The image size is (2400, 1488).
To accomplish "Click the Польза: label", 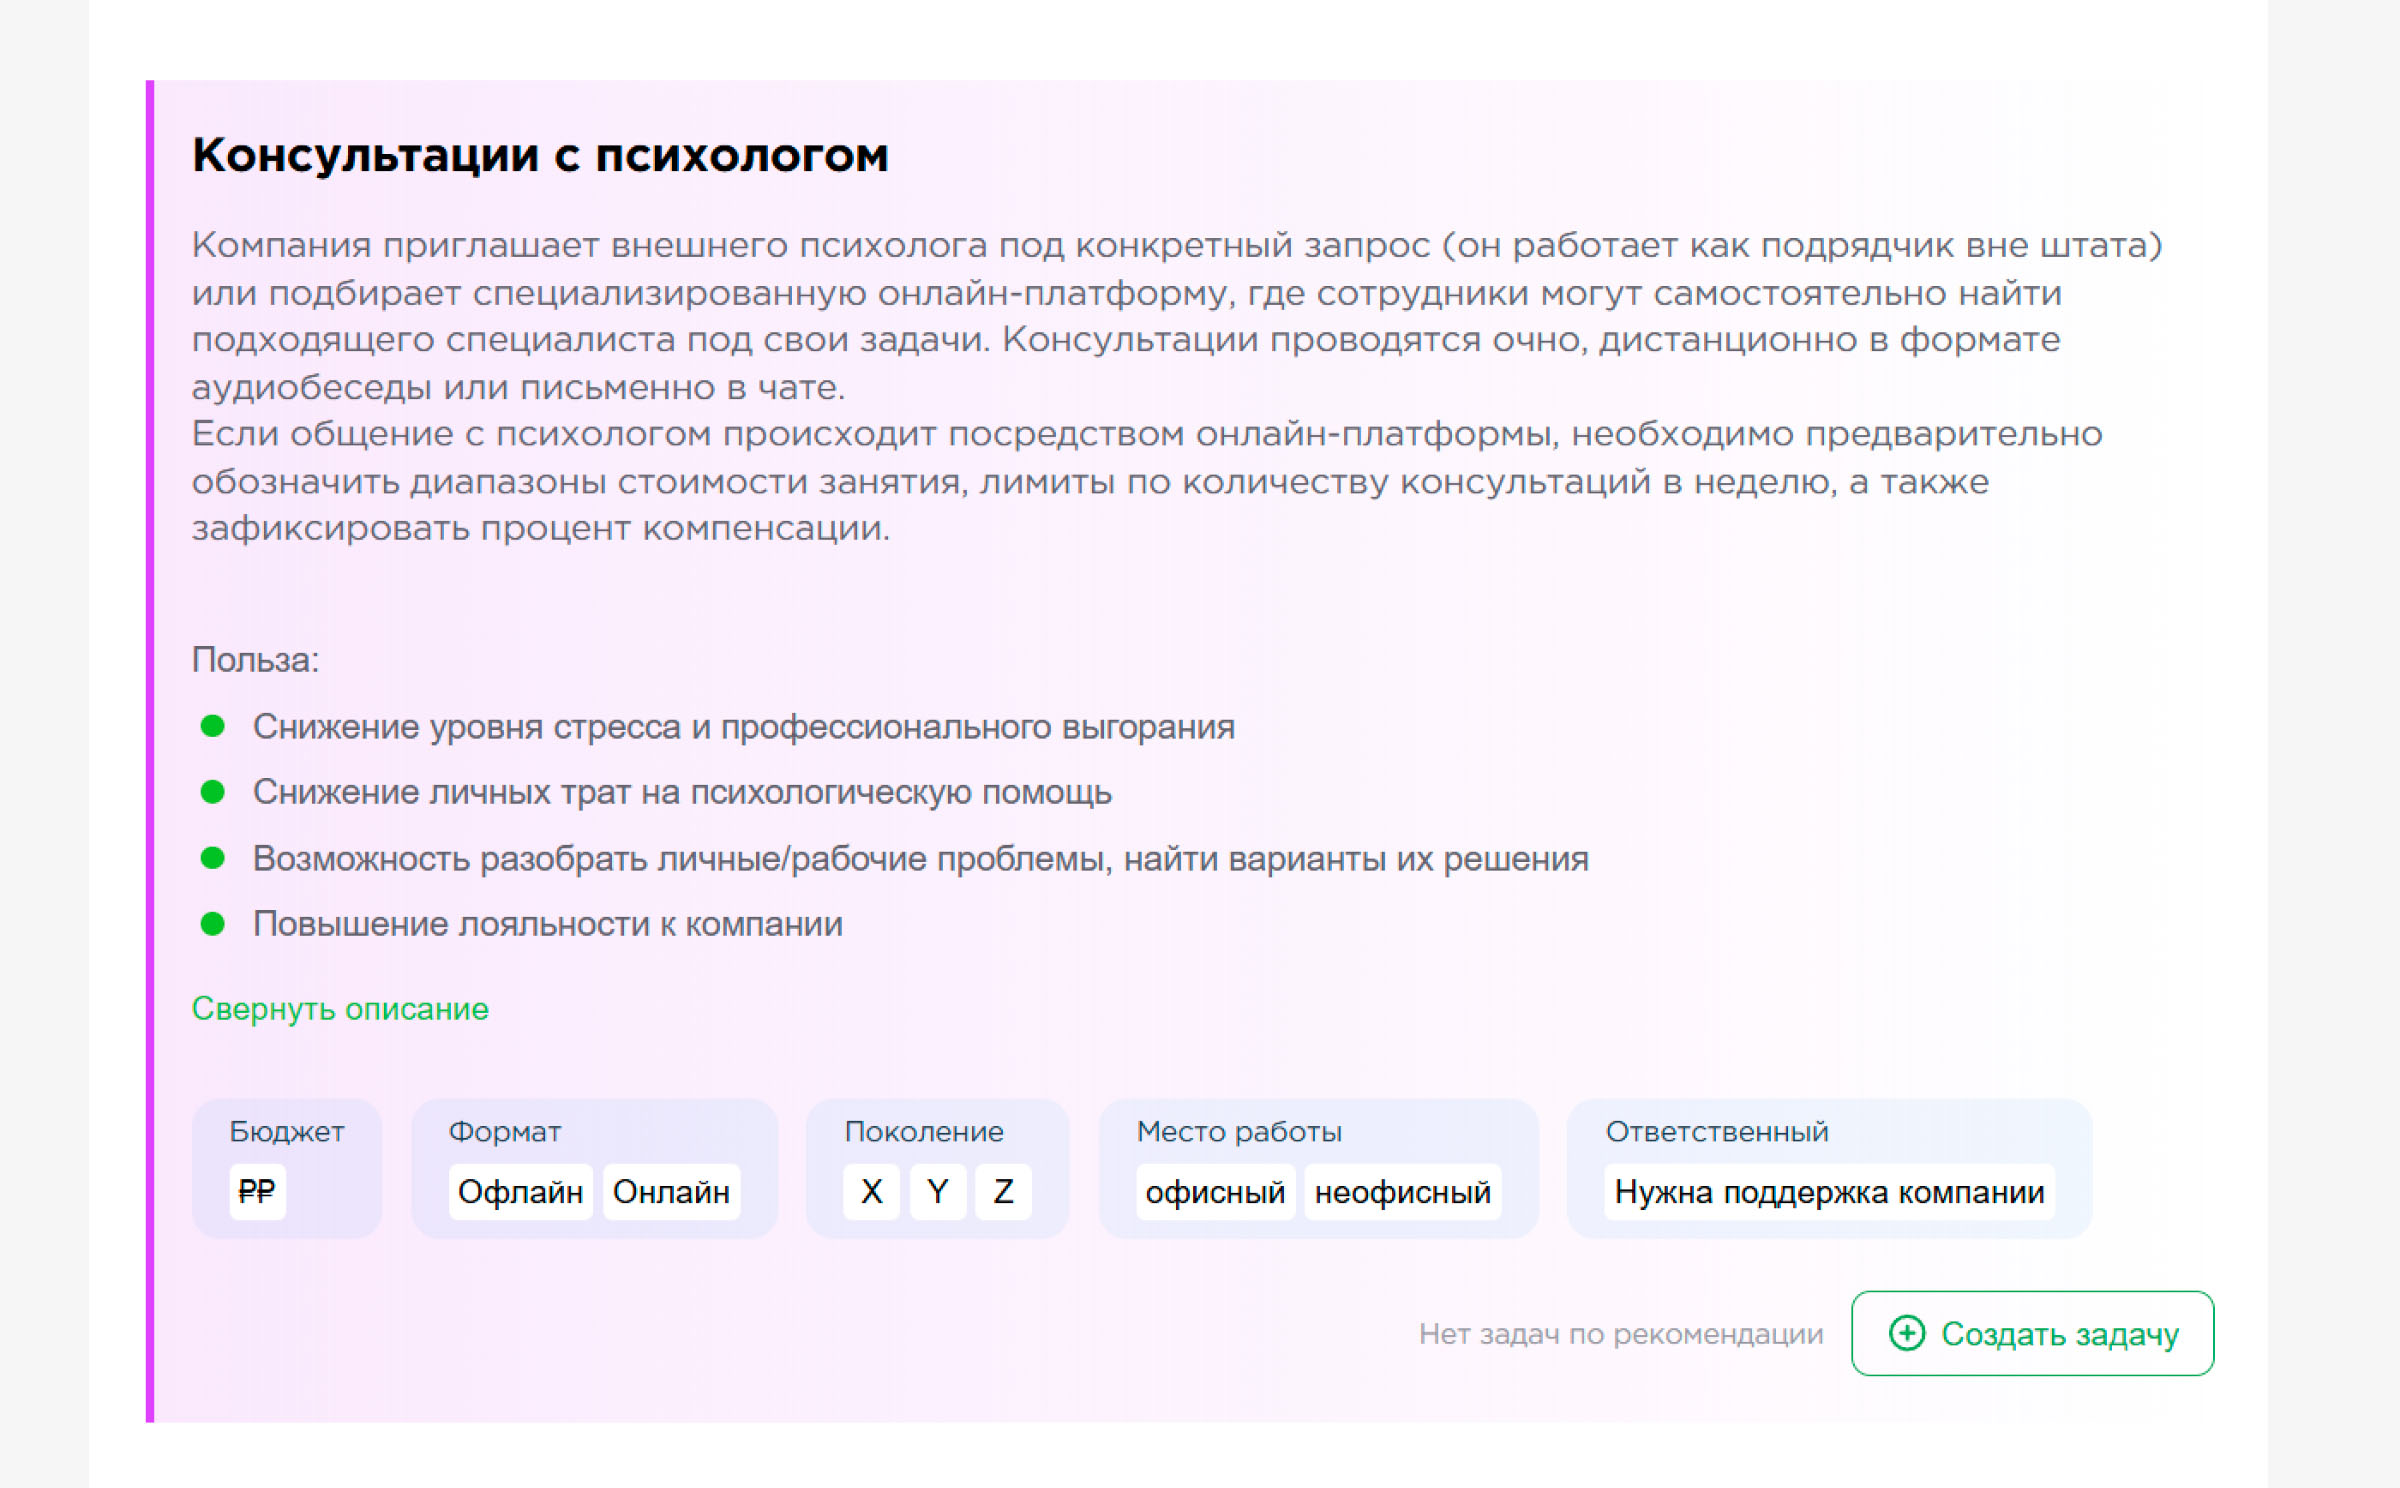I will (256, 660).
